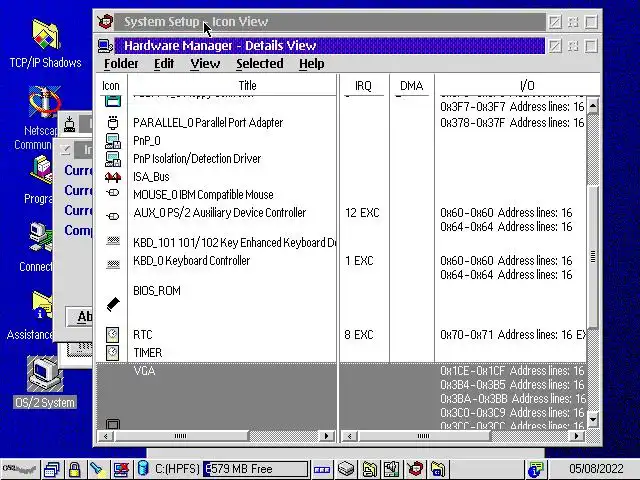Click the shutdown computer icon on WarpCenter
The image size is (640, 480).
coord(121,469)
